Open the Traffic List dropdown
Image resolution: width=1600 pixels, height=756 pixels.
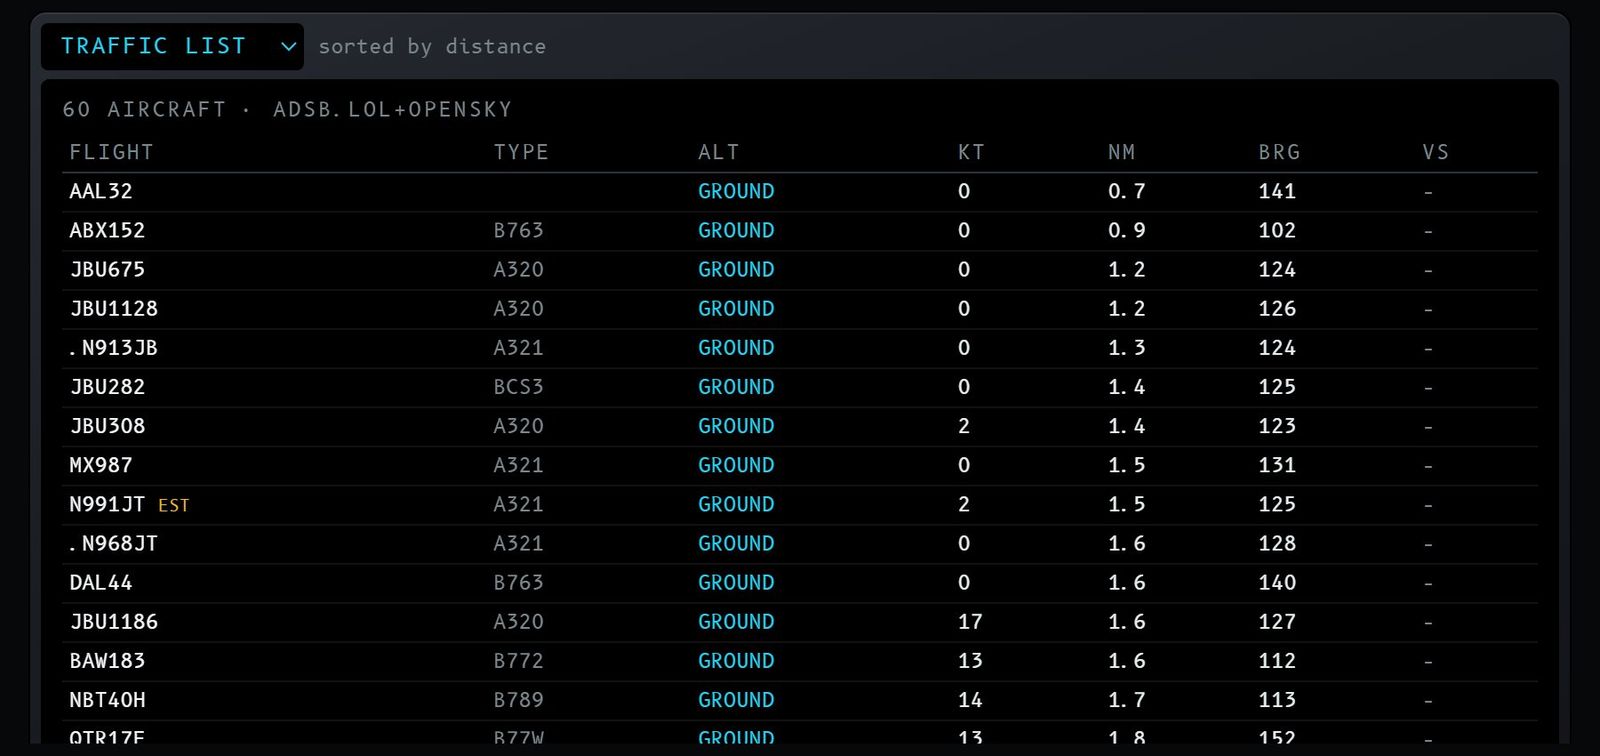[172, 46]
